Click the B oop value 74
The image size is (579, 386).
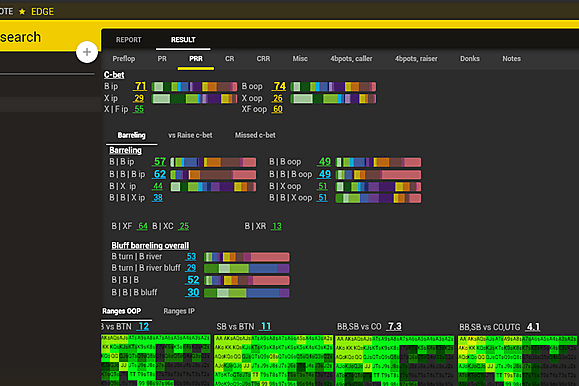pos(279,86)
